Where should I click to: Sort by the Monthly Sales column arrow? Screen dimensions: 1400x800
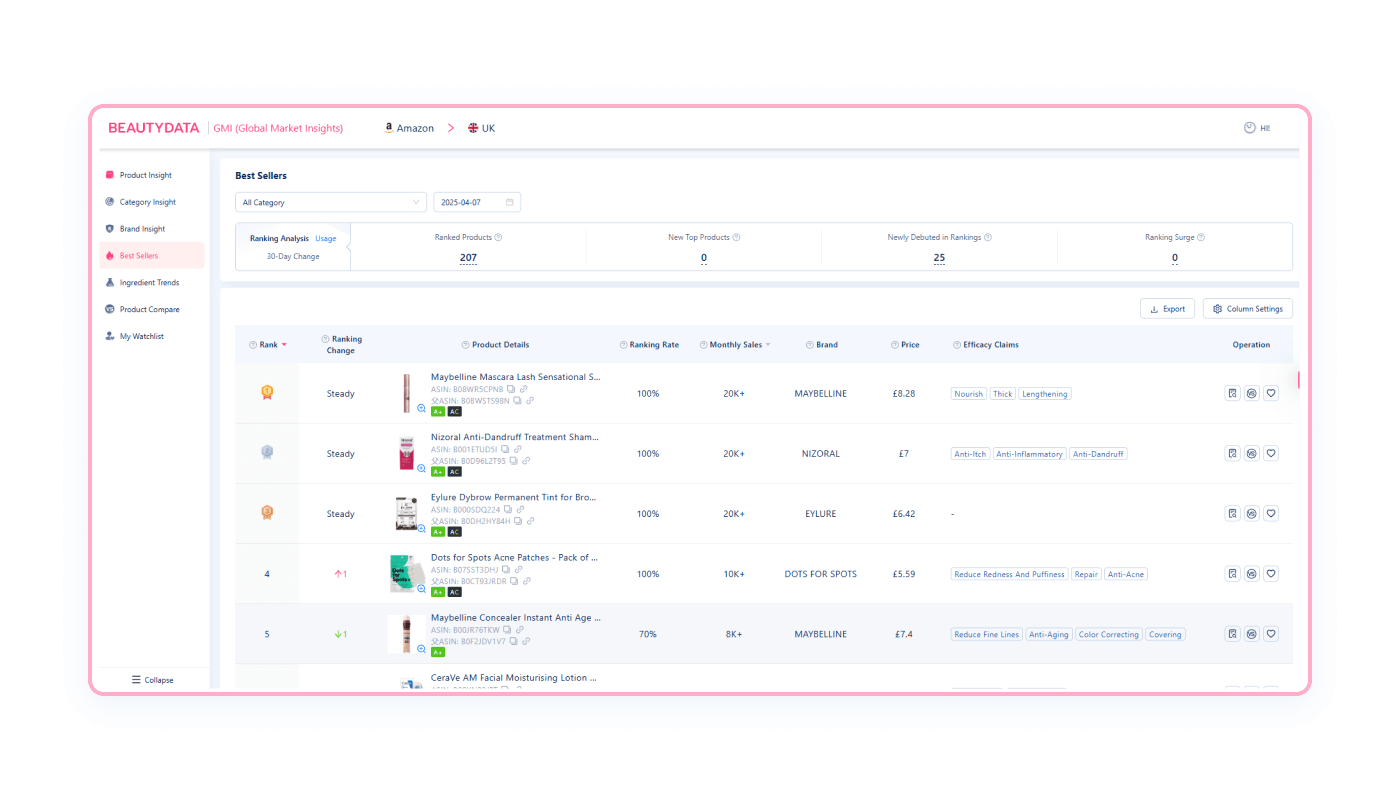[768, 345]
